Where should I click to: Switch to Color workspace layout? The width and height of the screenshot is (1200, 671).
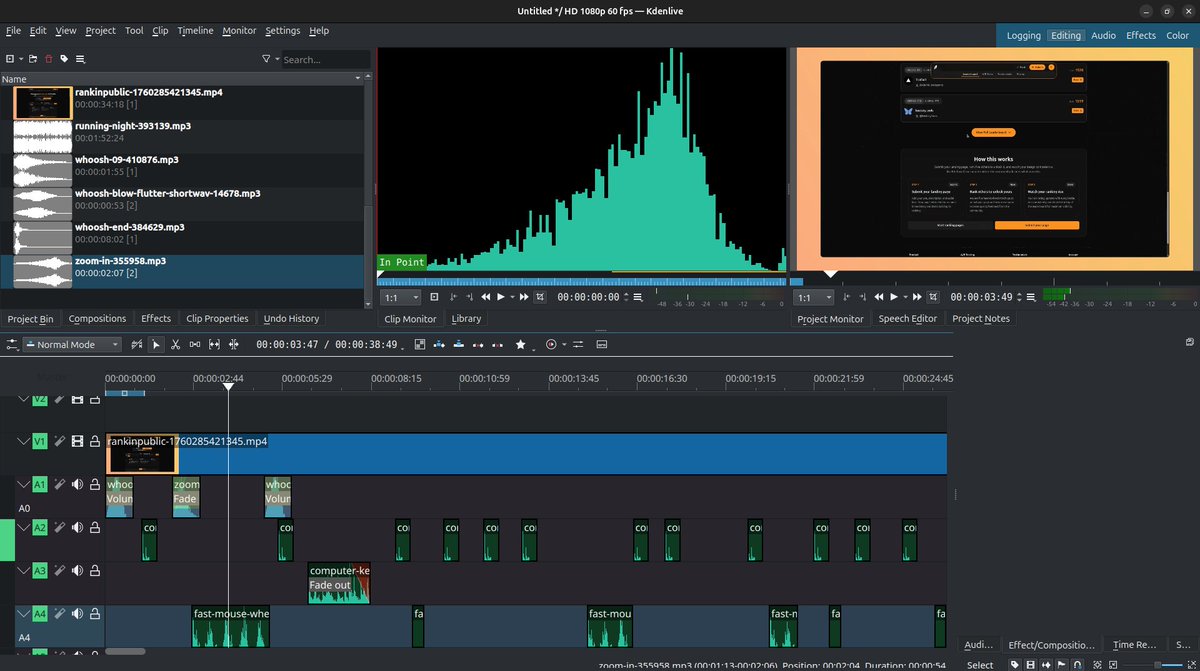[x=1177, y=35]
